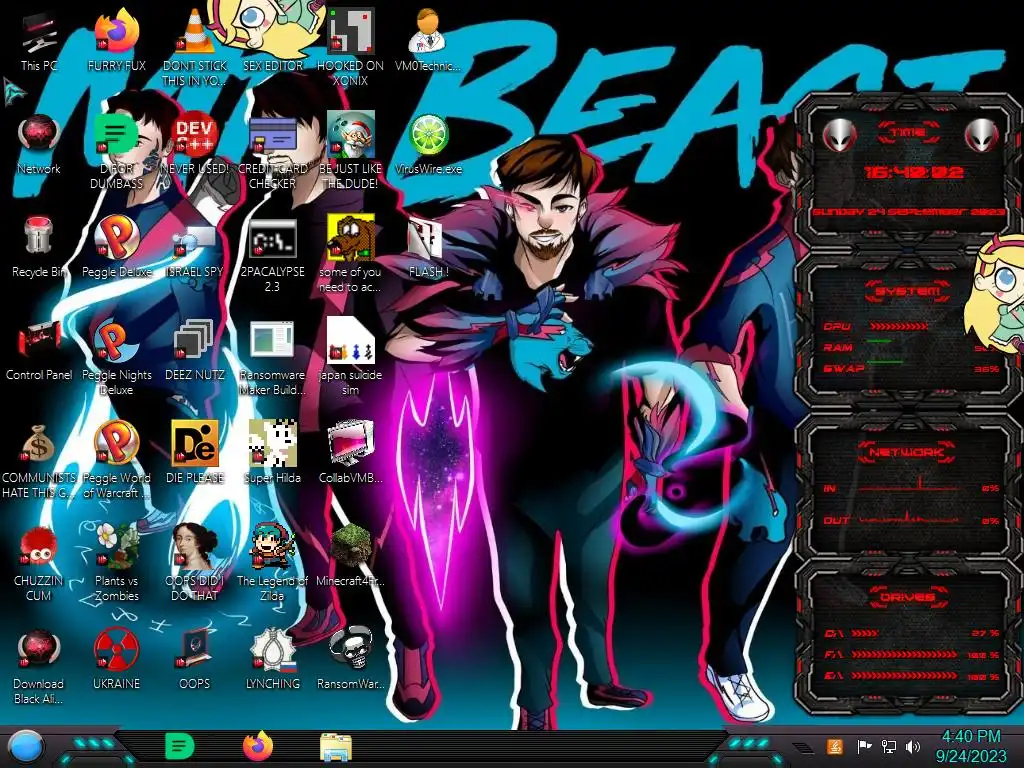
Task: Open DEEZ NUTZ shortcut
Action: 195,351
